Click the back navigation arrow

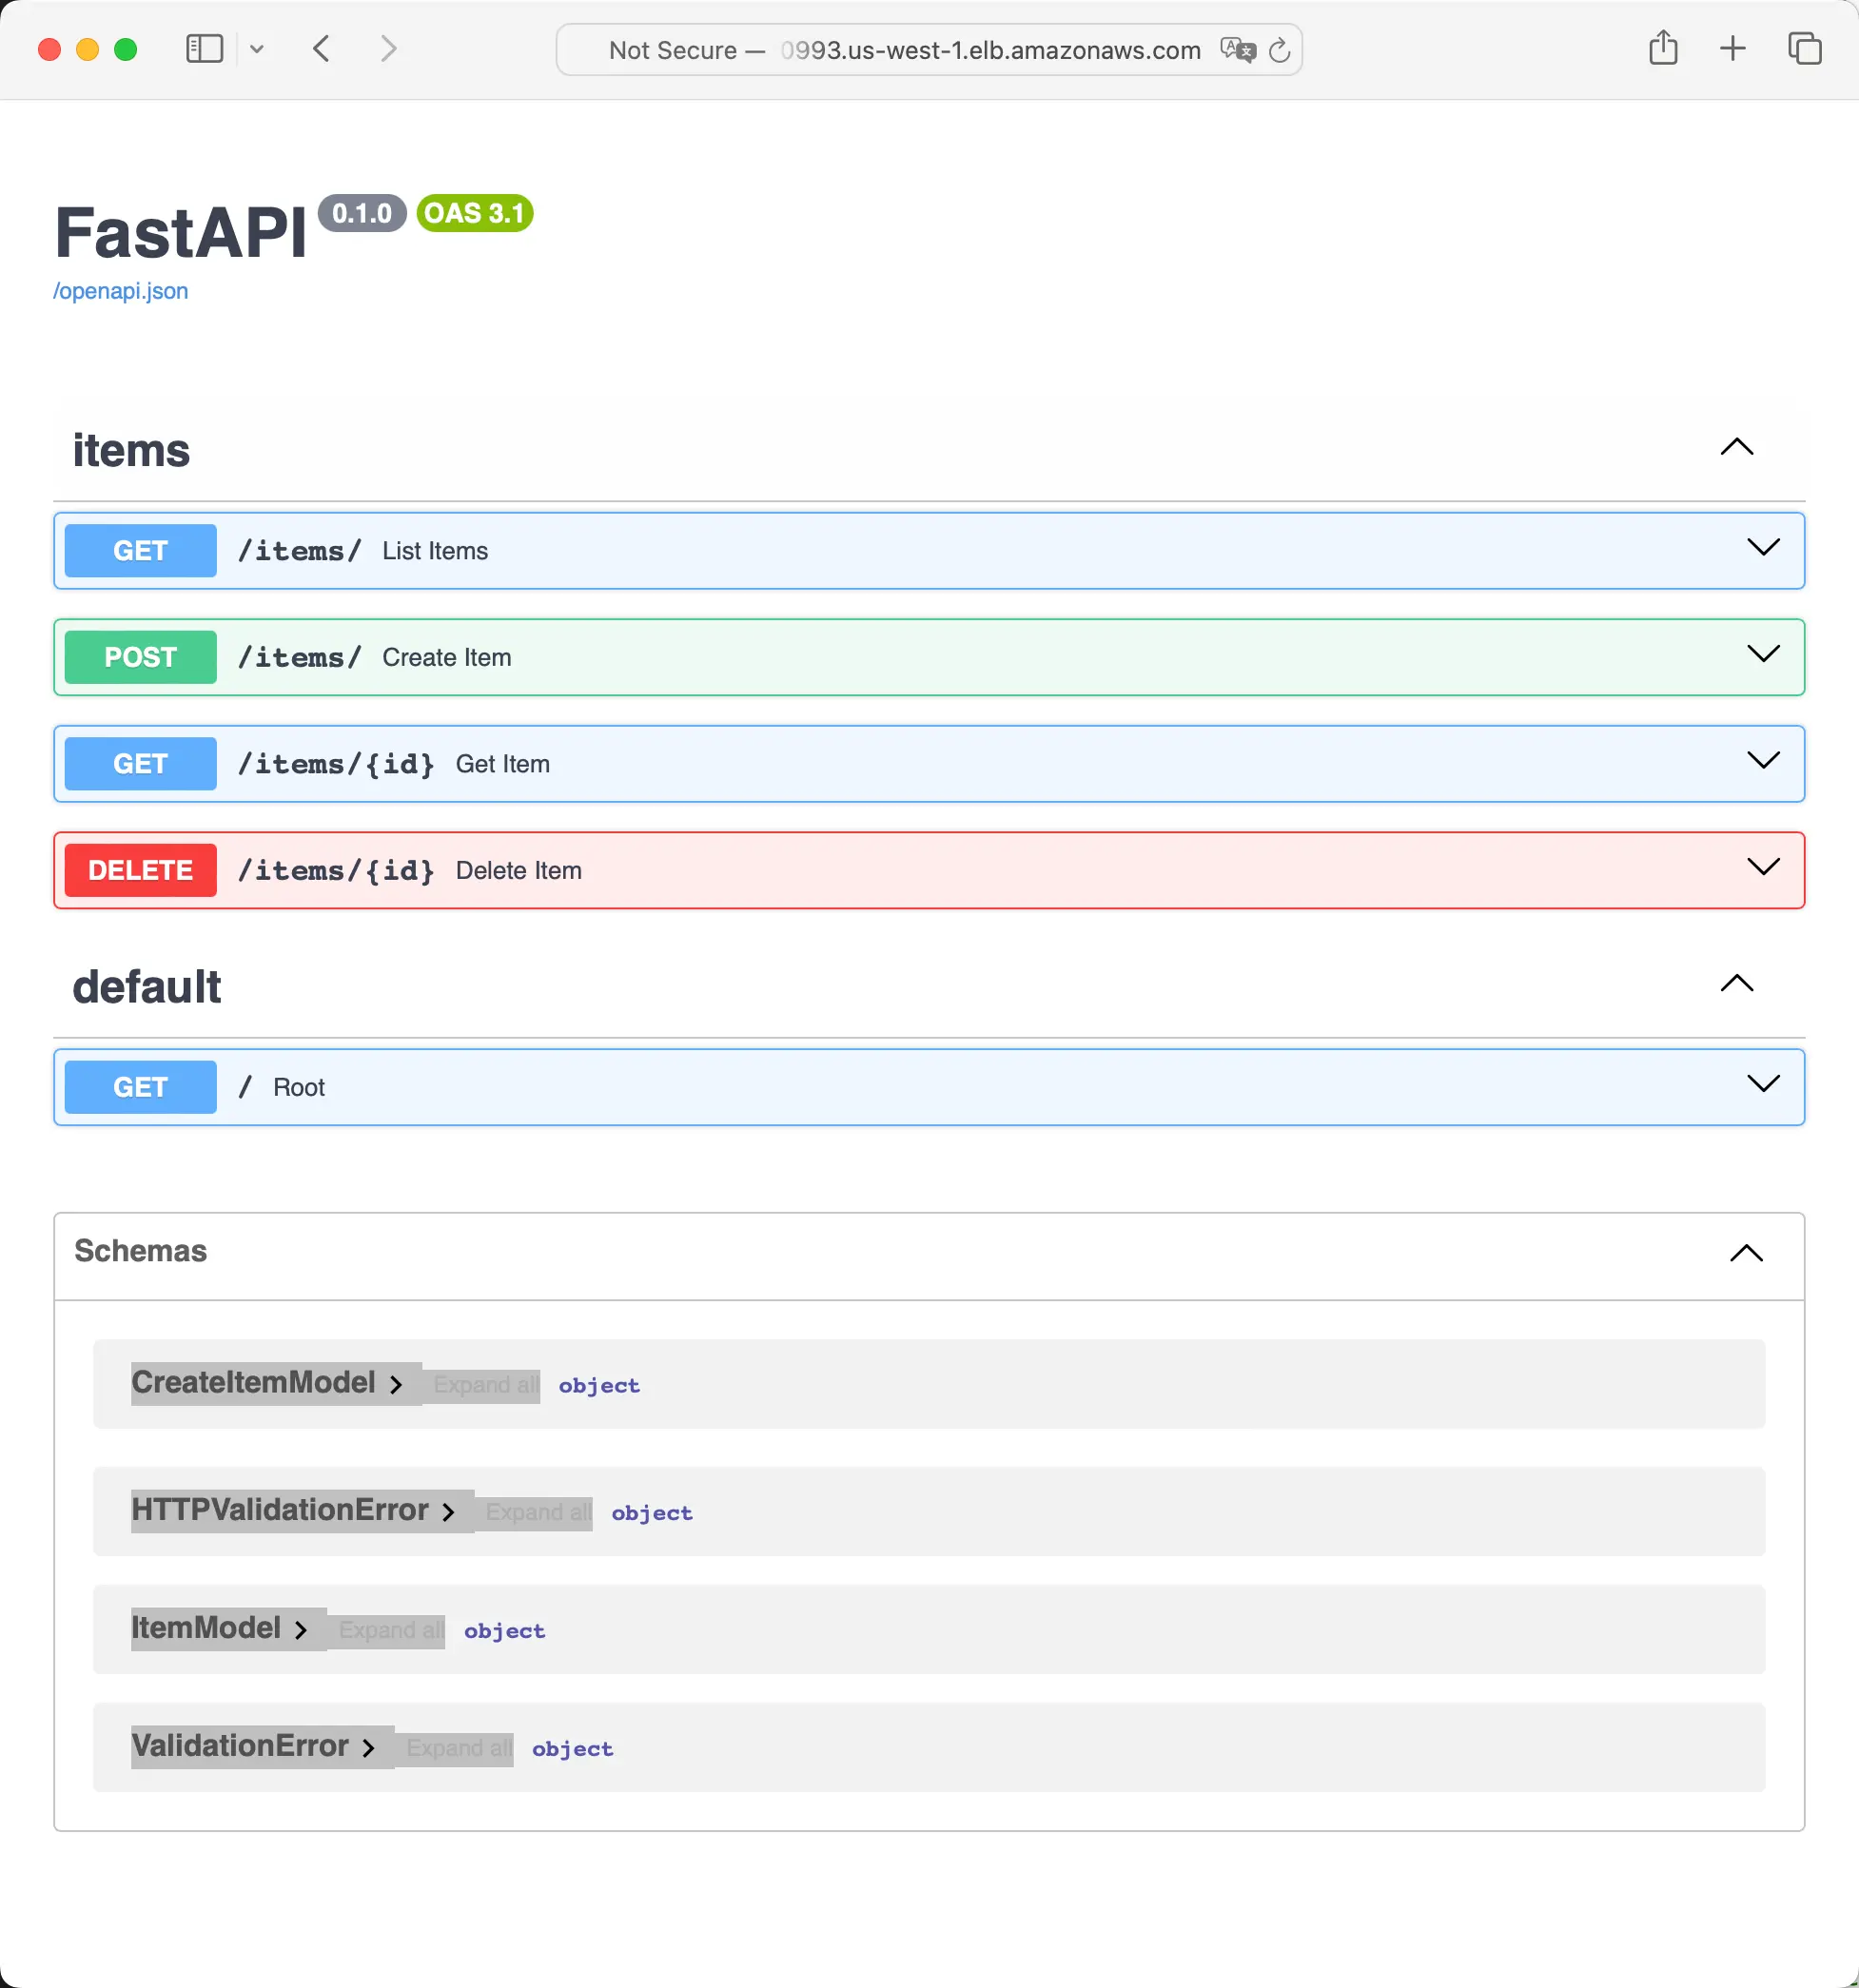point(322,49)
